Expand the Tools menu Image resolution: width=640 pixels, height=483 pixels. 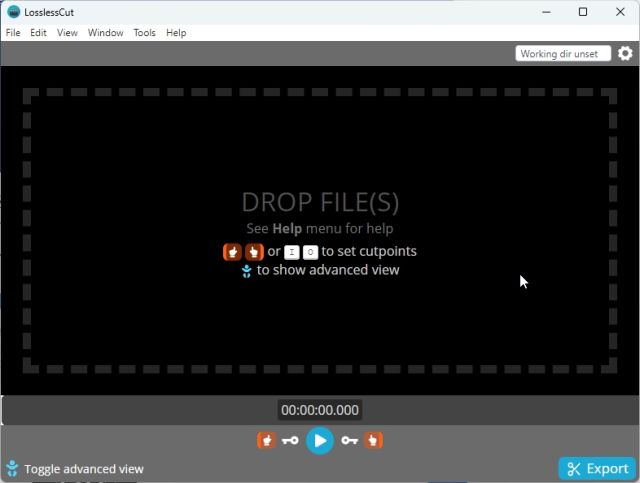click(145, 33)
